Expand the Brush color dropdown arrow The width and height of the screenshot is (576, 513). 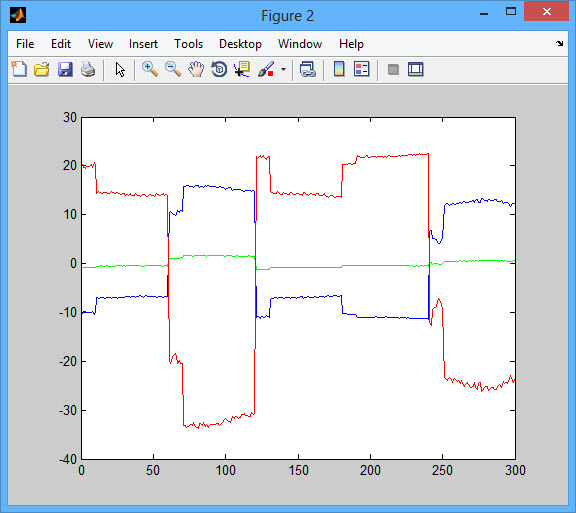283,69
